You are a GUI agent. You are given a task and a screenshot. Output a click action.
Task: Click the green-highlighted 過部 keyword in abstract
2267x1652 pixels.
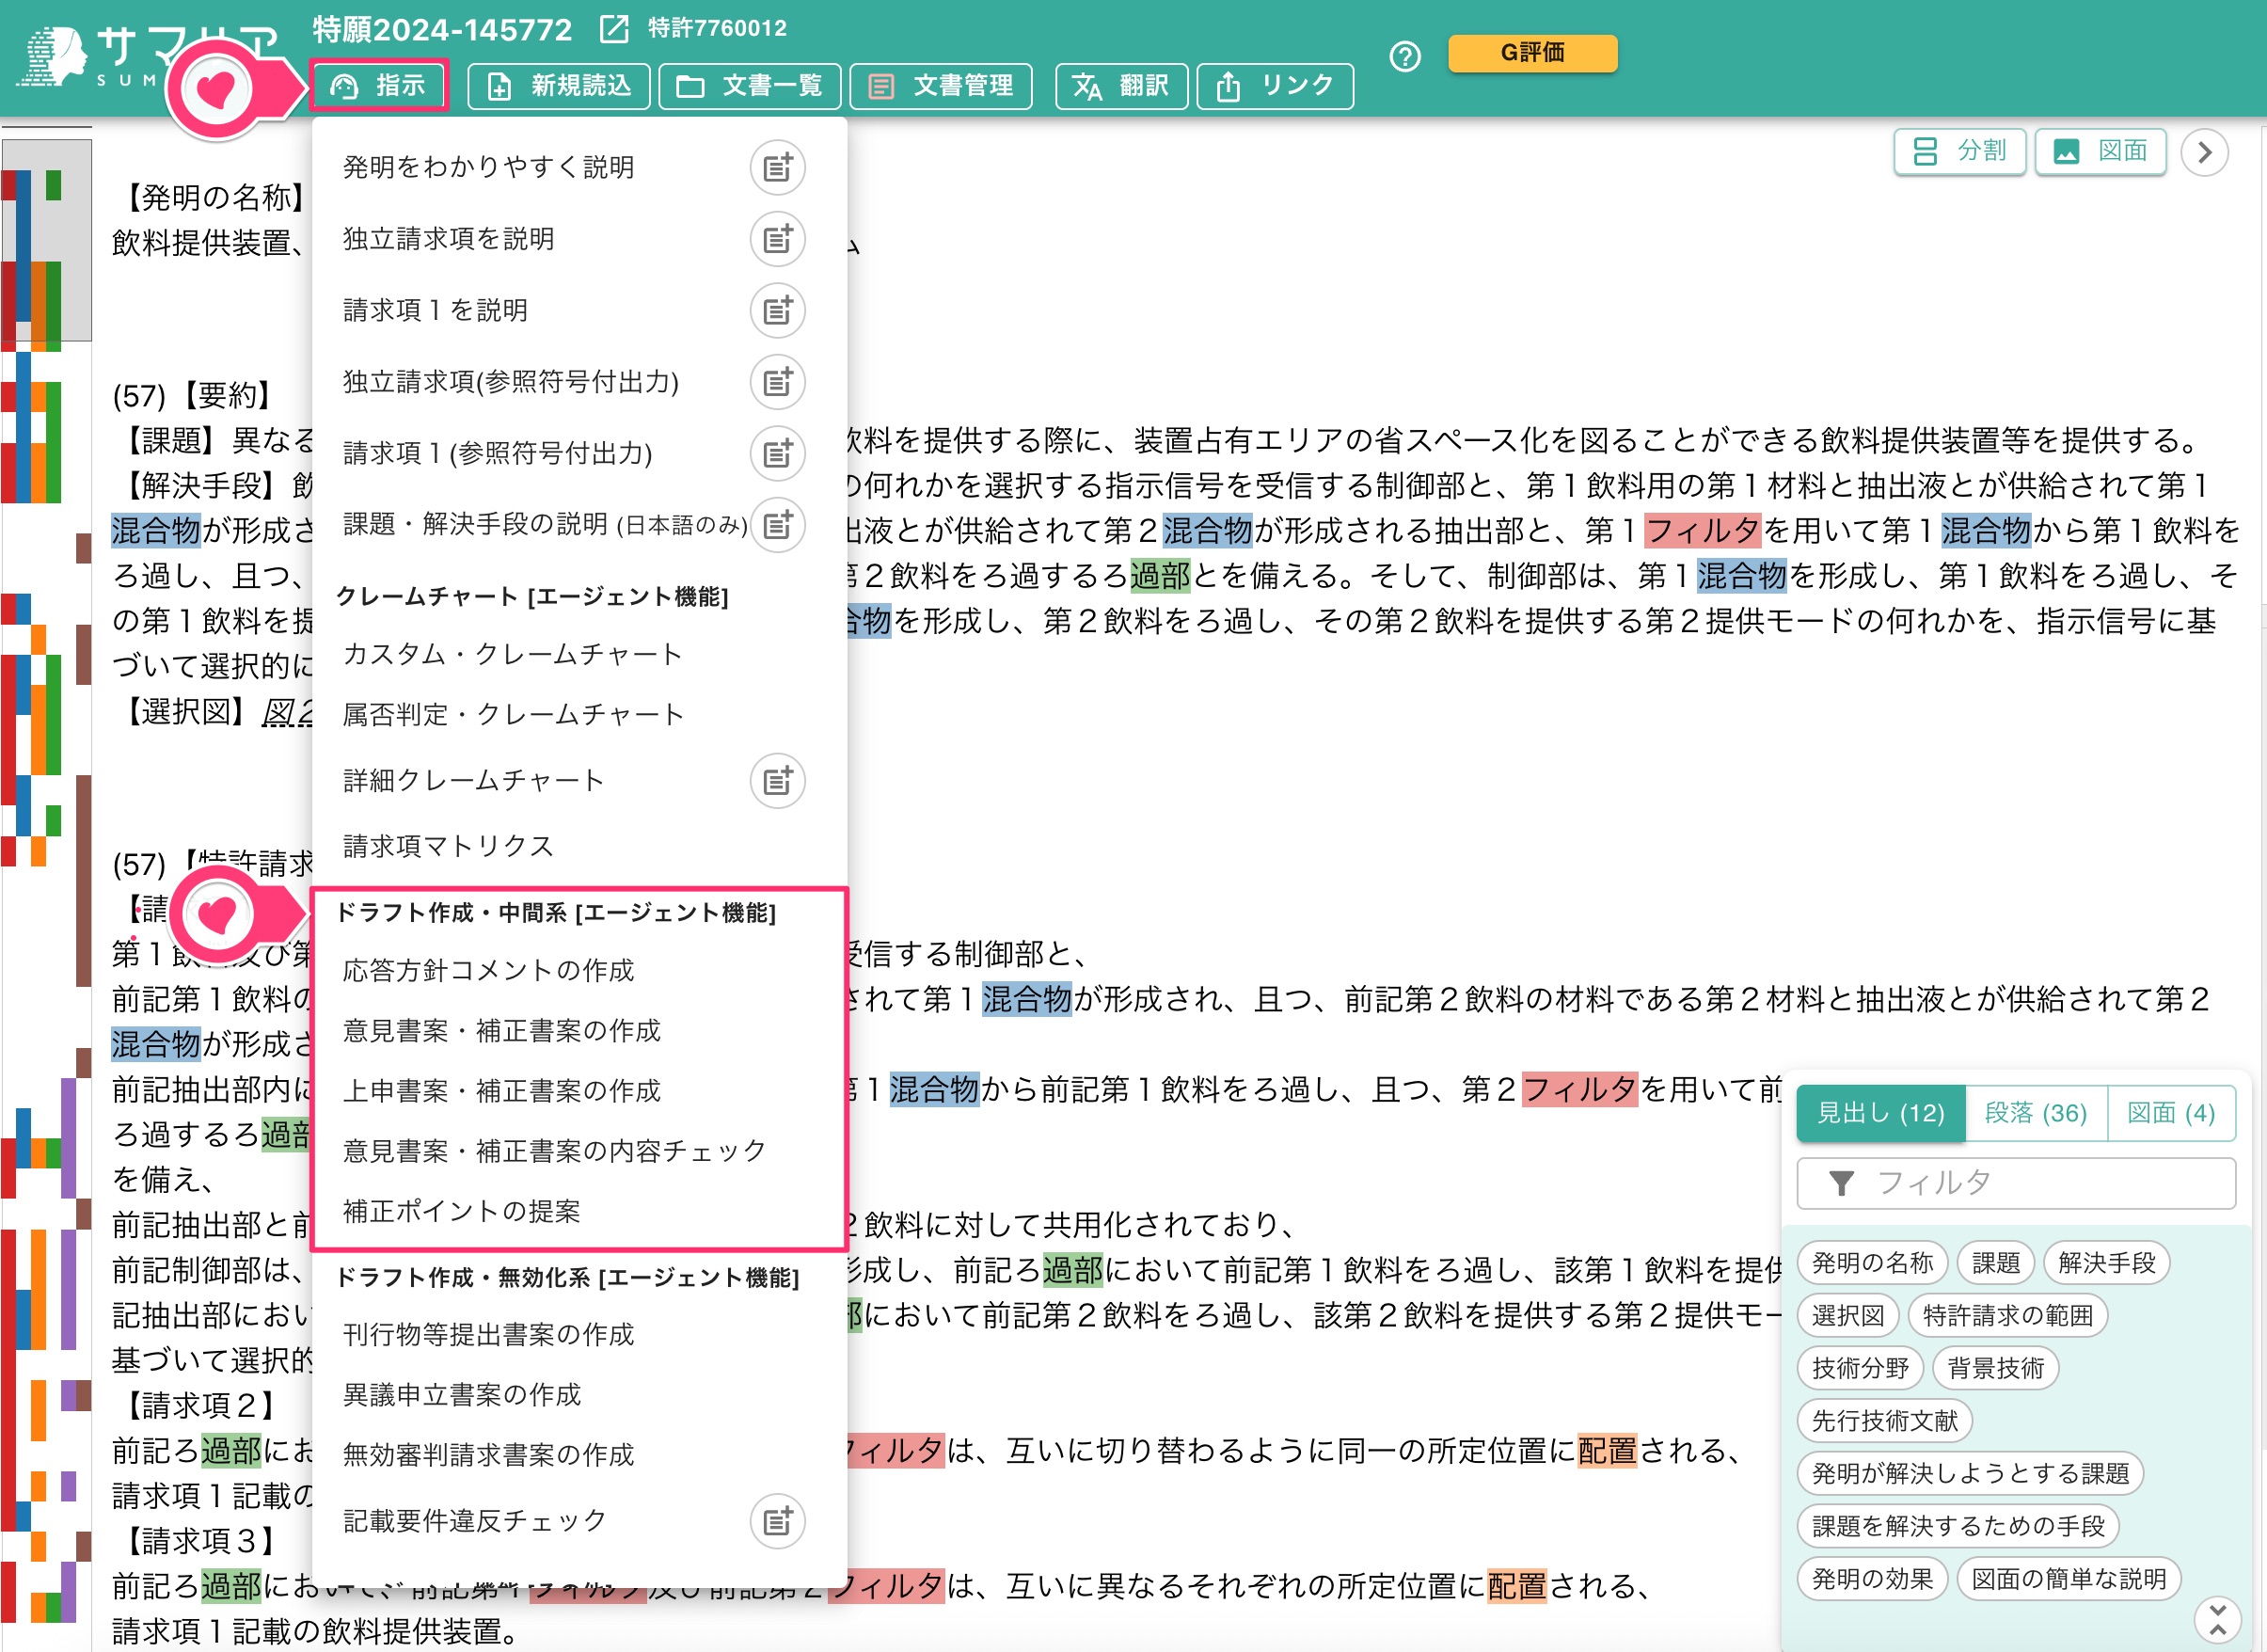tap(1160, 575)
